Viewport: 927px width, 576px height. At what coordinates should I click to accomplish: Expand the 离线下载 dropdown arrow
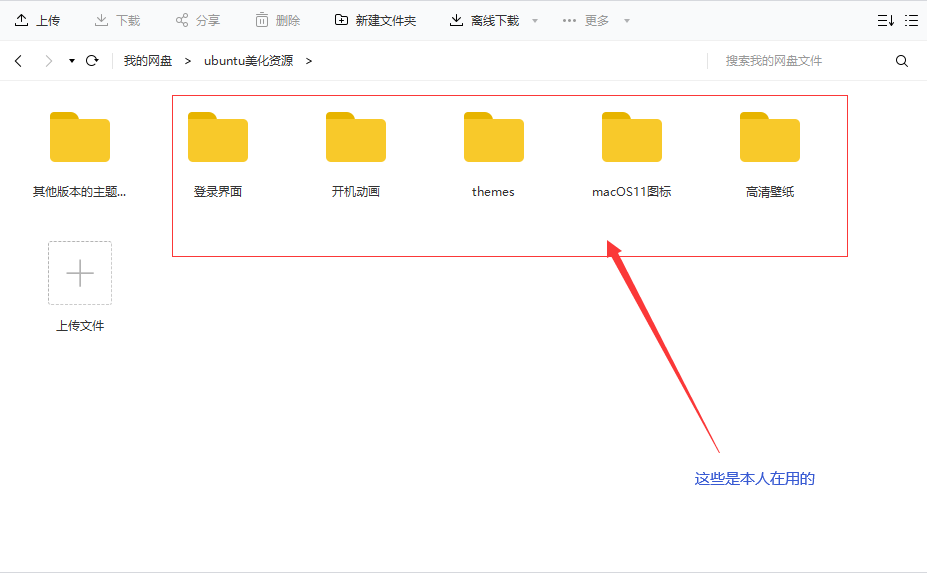(535, 21)
